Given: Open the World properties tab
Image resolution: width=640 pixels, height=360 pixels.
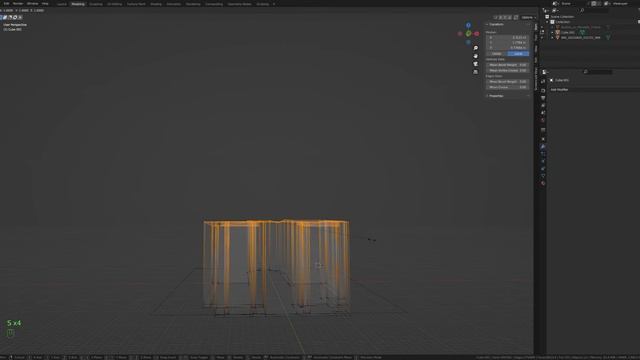Looking at the screenshot, I should point(543,120).
